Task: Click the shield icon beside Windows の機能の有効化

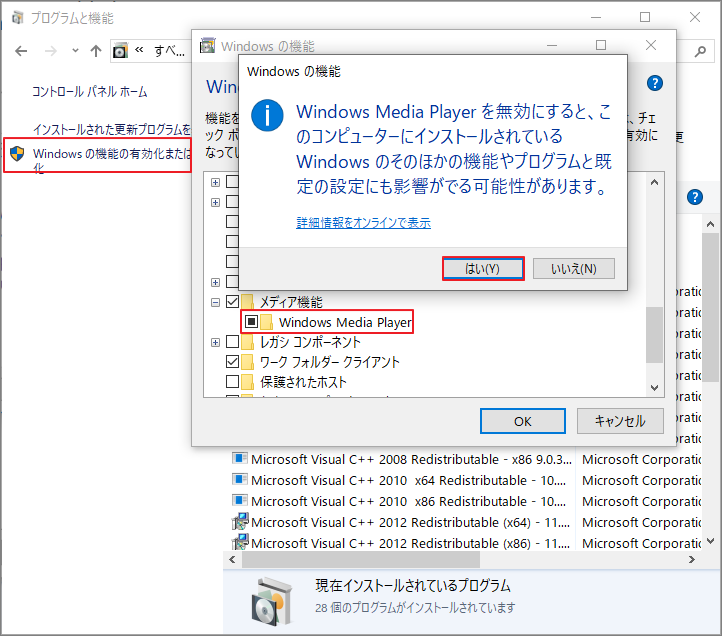Action: pyautogui.click(x=17, y=153)
